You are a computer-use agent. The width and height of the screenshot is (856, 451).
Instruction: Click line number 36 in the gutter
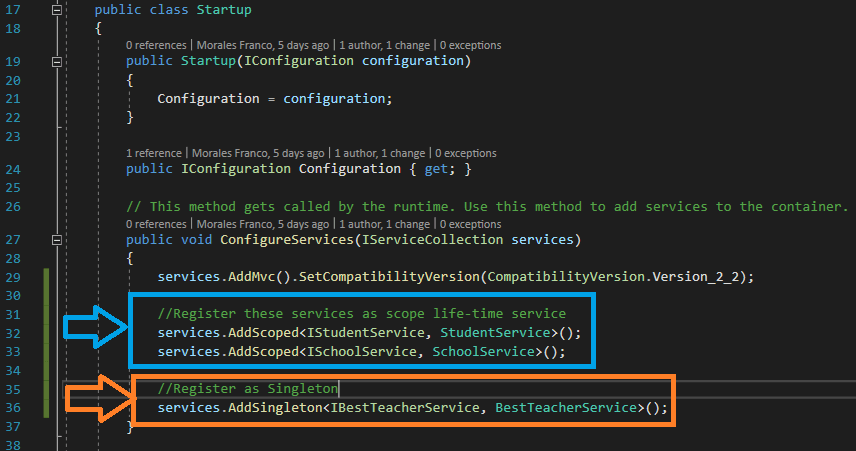(x=13, y=408)
